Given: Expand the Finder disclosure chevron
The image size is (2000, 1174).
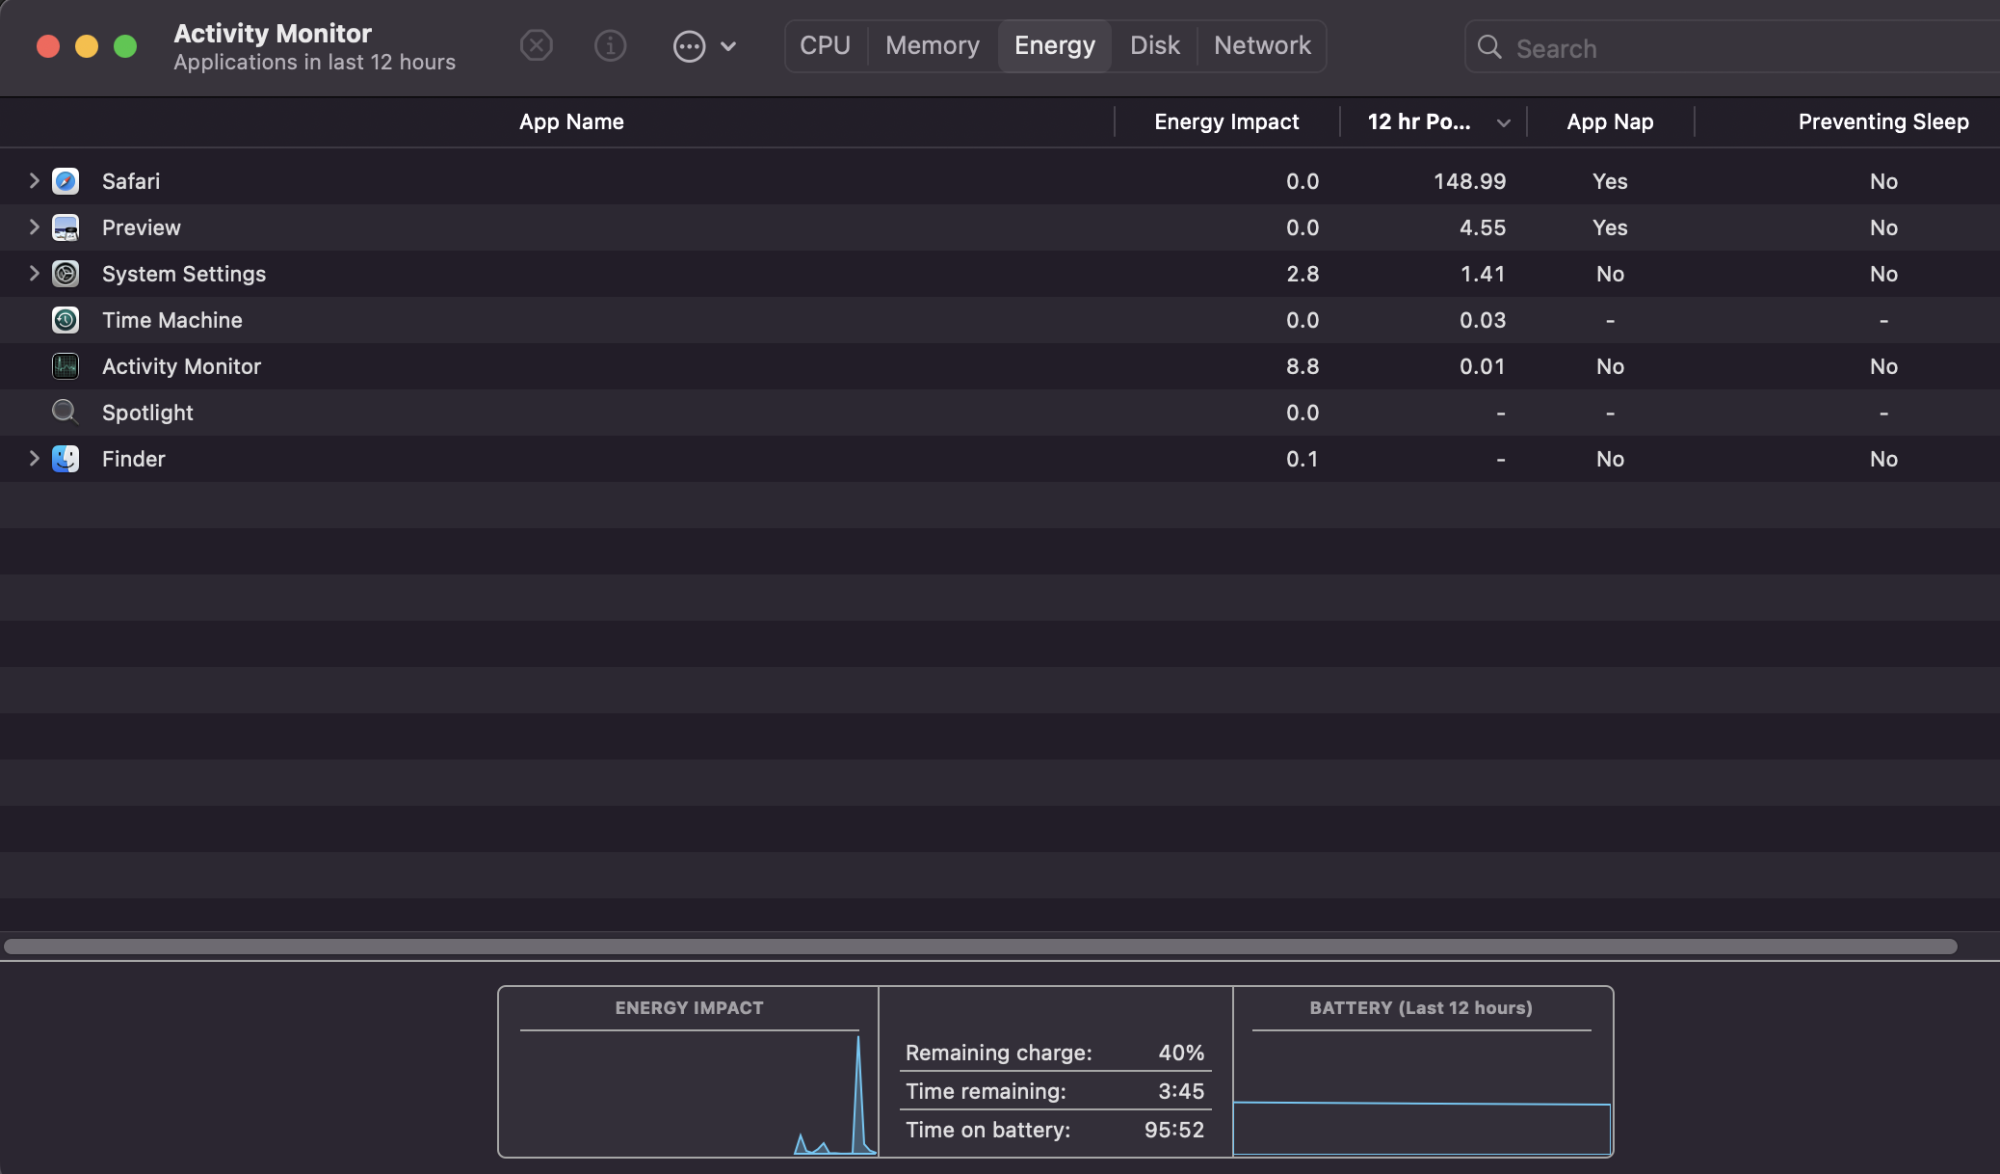Looking at the screenshot, I should pos(34,459).
